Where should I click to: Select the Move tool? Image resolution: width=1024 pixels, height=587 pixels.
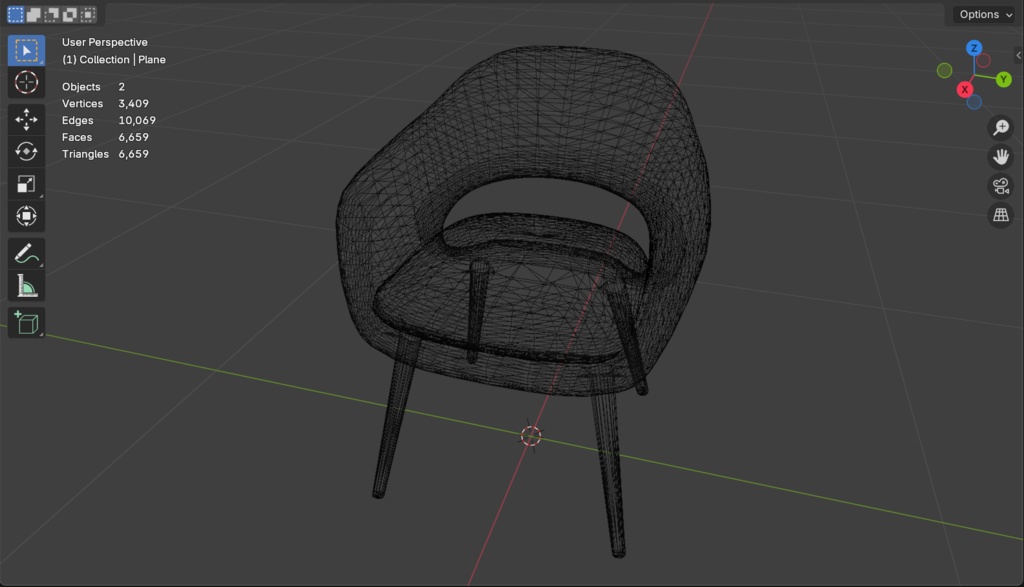click(26, 118)
